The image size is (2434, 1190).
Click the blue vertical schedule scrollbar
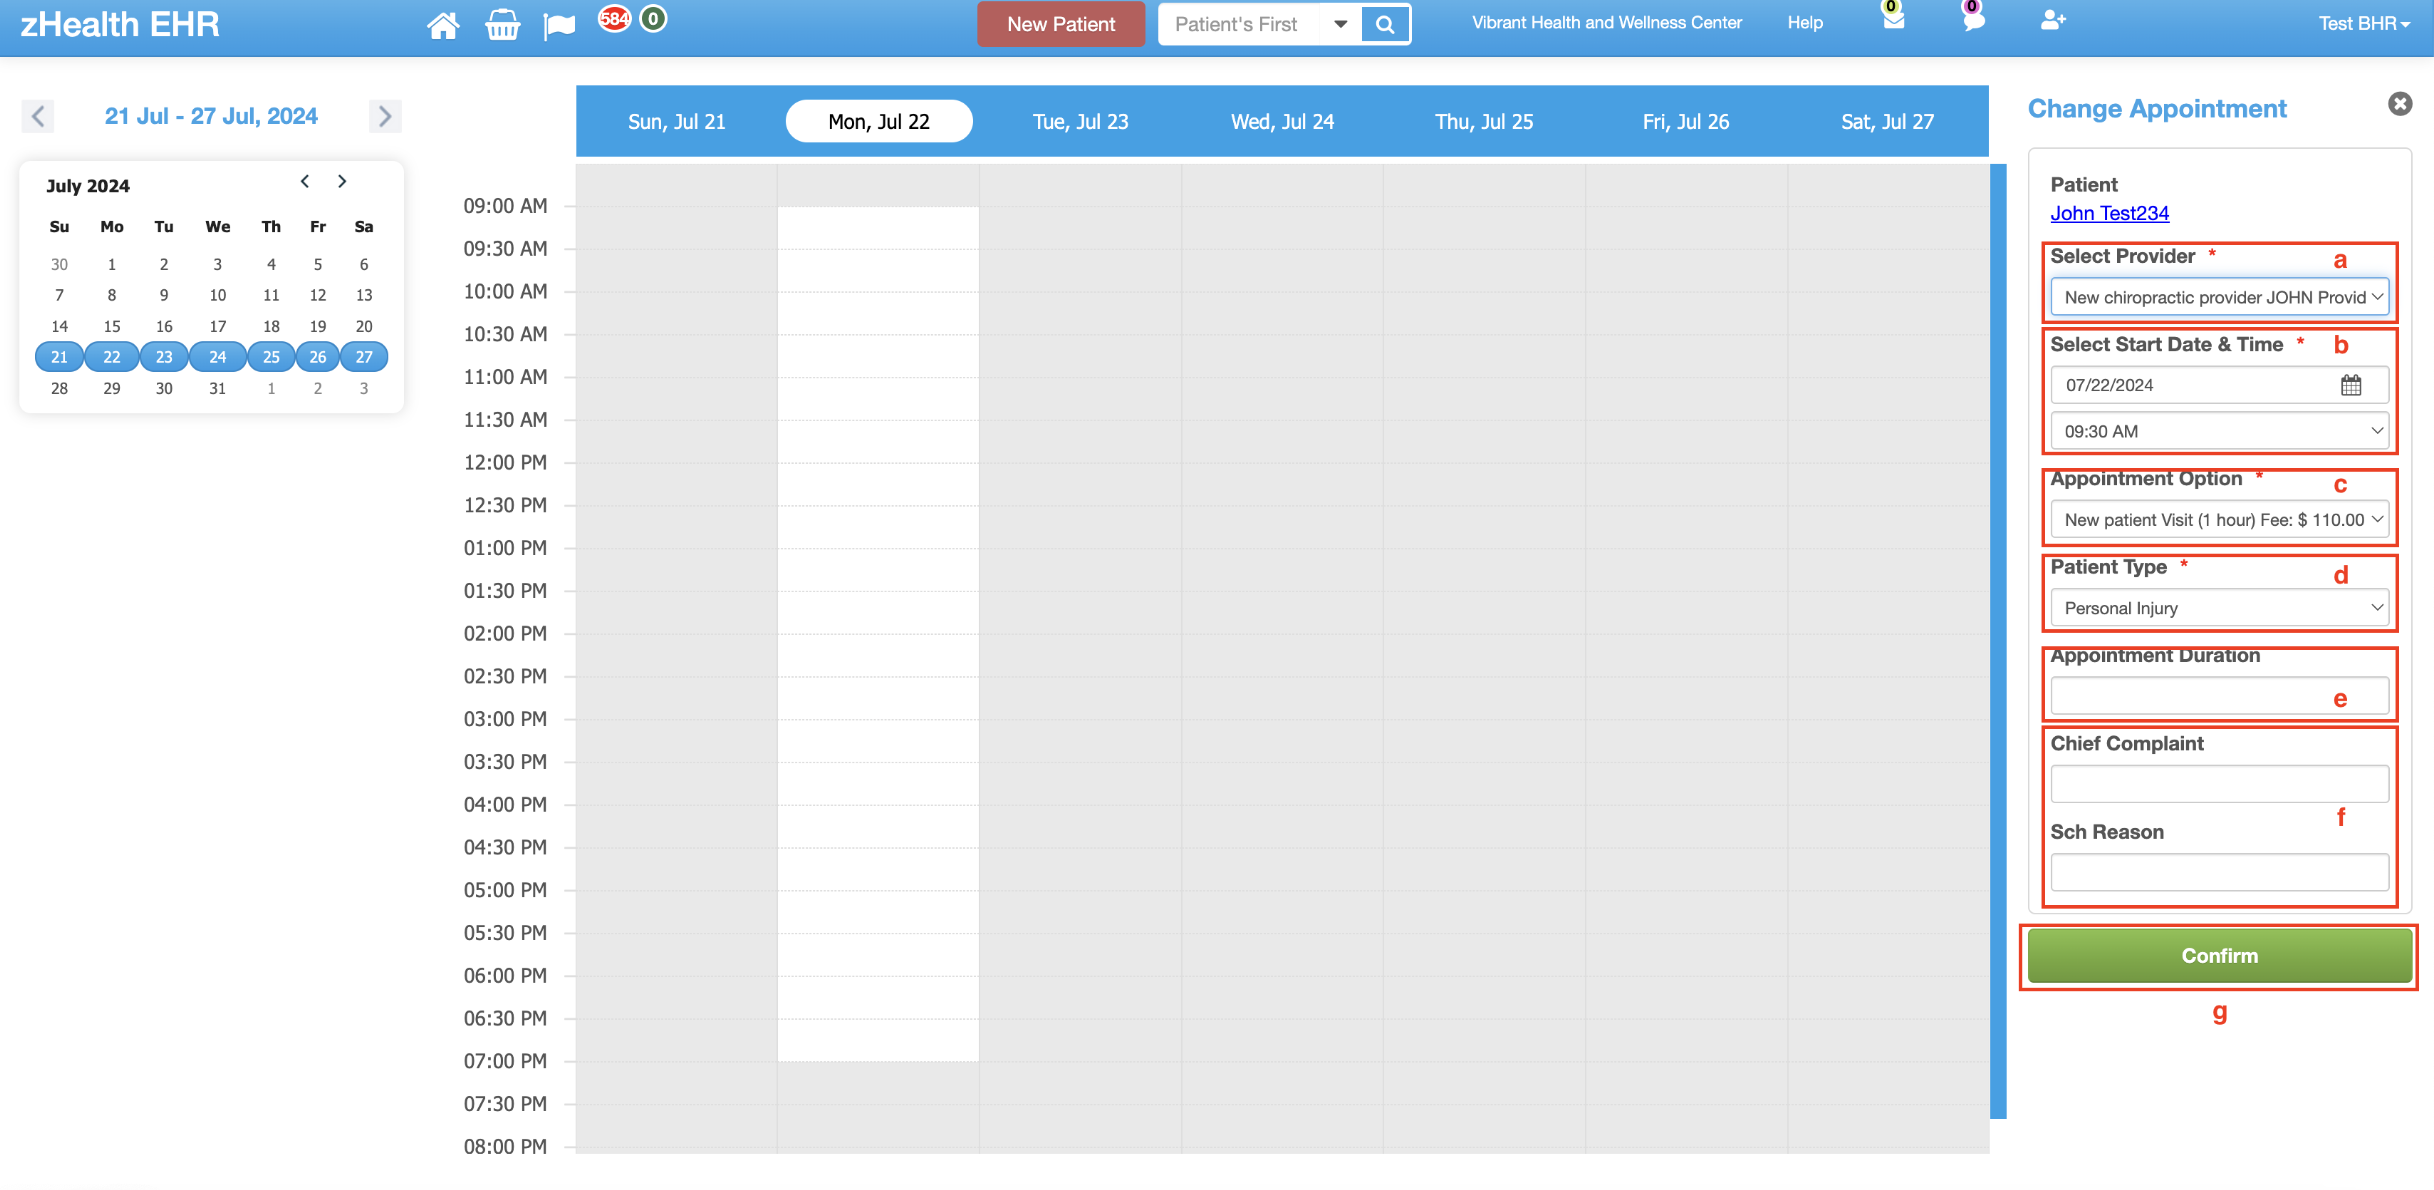[x=1998, y=640]
